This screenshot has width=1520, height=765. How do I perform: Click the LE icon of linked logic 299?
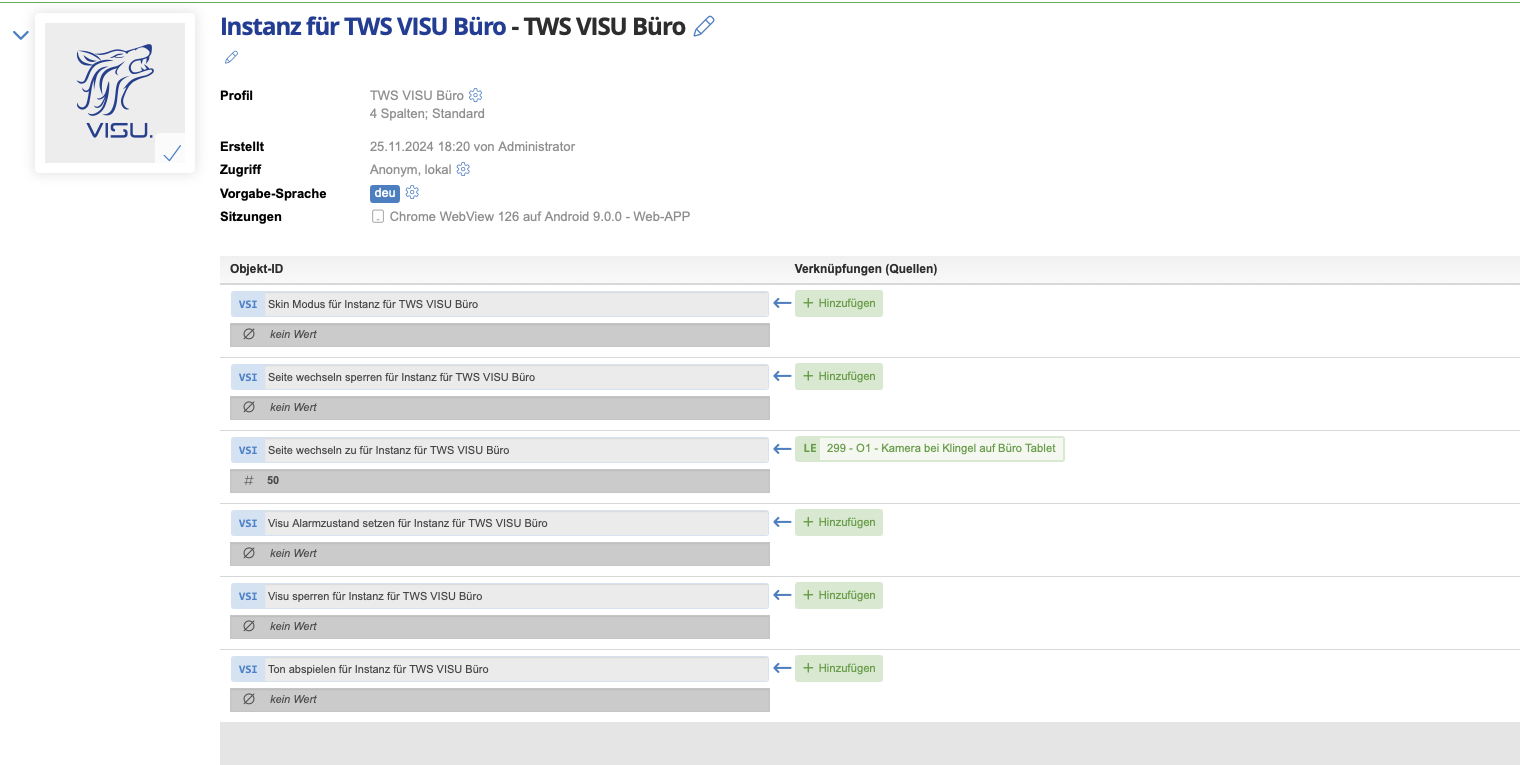(809, 449)
